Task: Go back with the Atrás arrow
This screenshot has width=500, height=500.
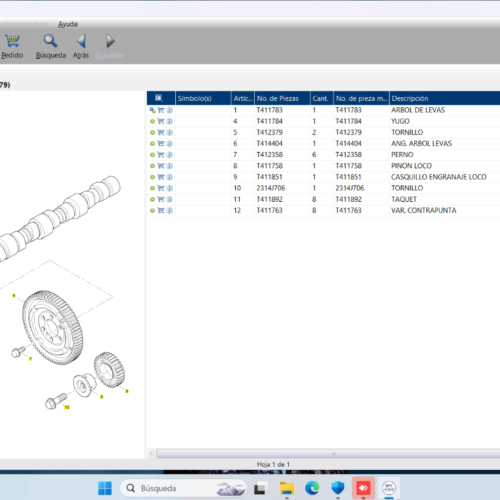Action: click(81, 46)
